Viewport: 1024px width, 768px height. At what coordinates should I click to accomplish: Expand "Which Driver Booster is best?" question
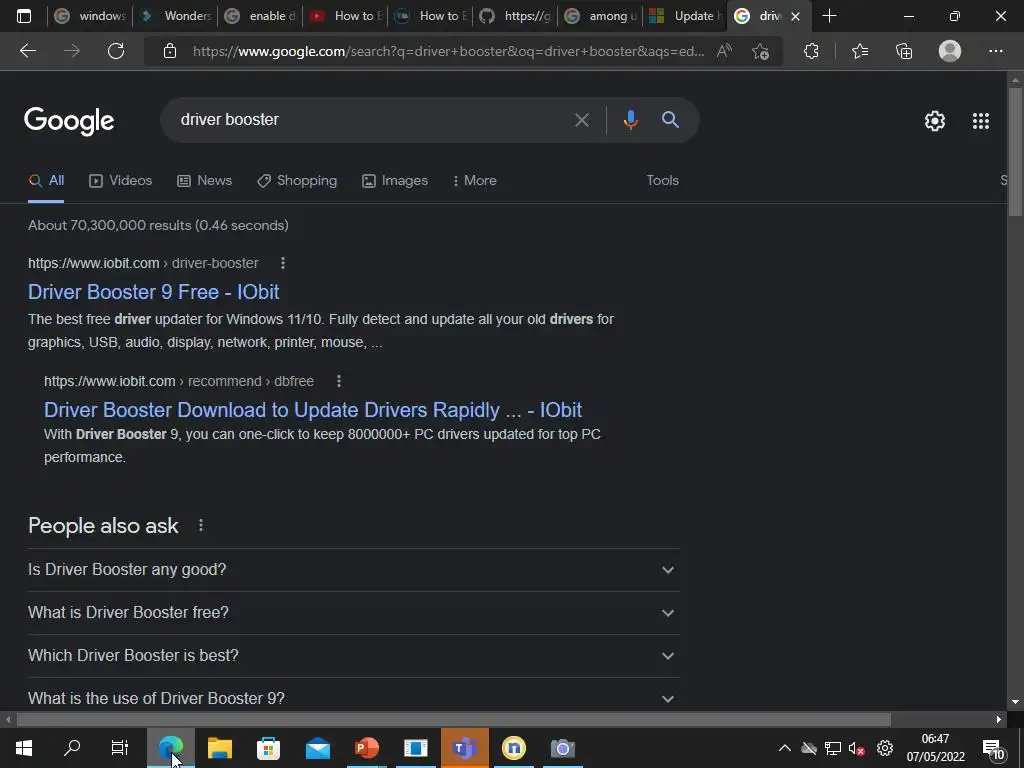[353, 656]
